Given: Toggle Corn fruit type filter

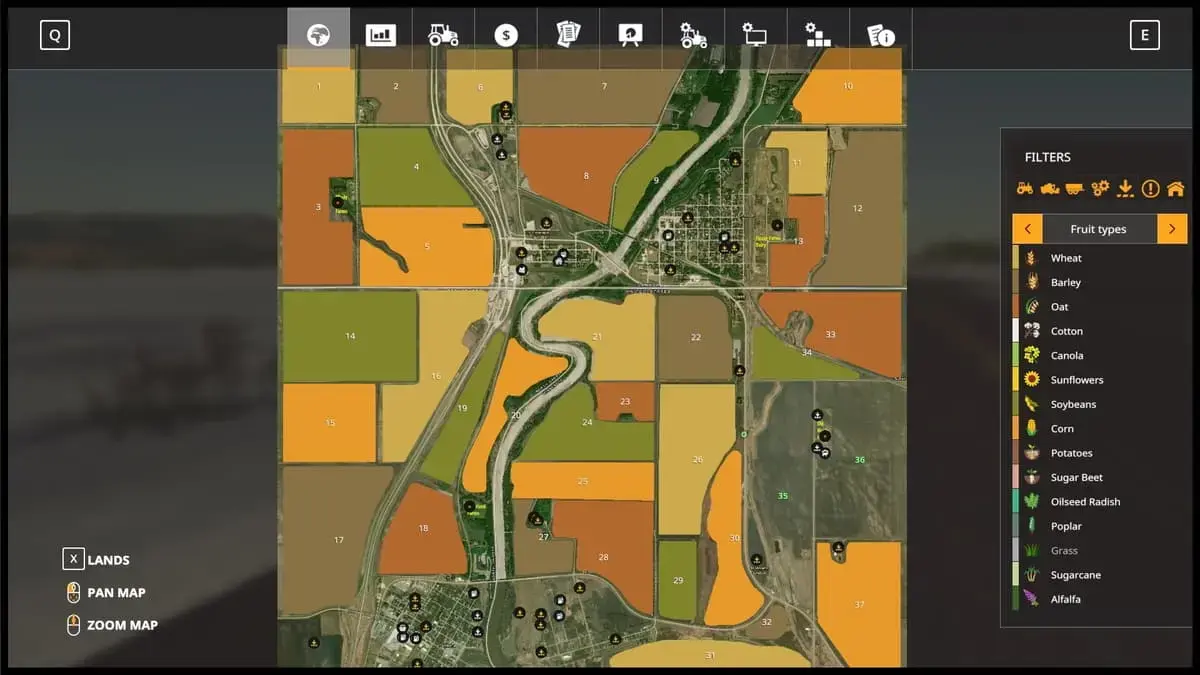Looking at the screenshot, I should point(1062,429).
